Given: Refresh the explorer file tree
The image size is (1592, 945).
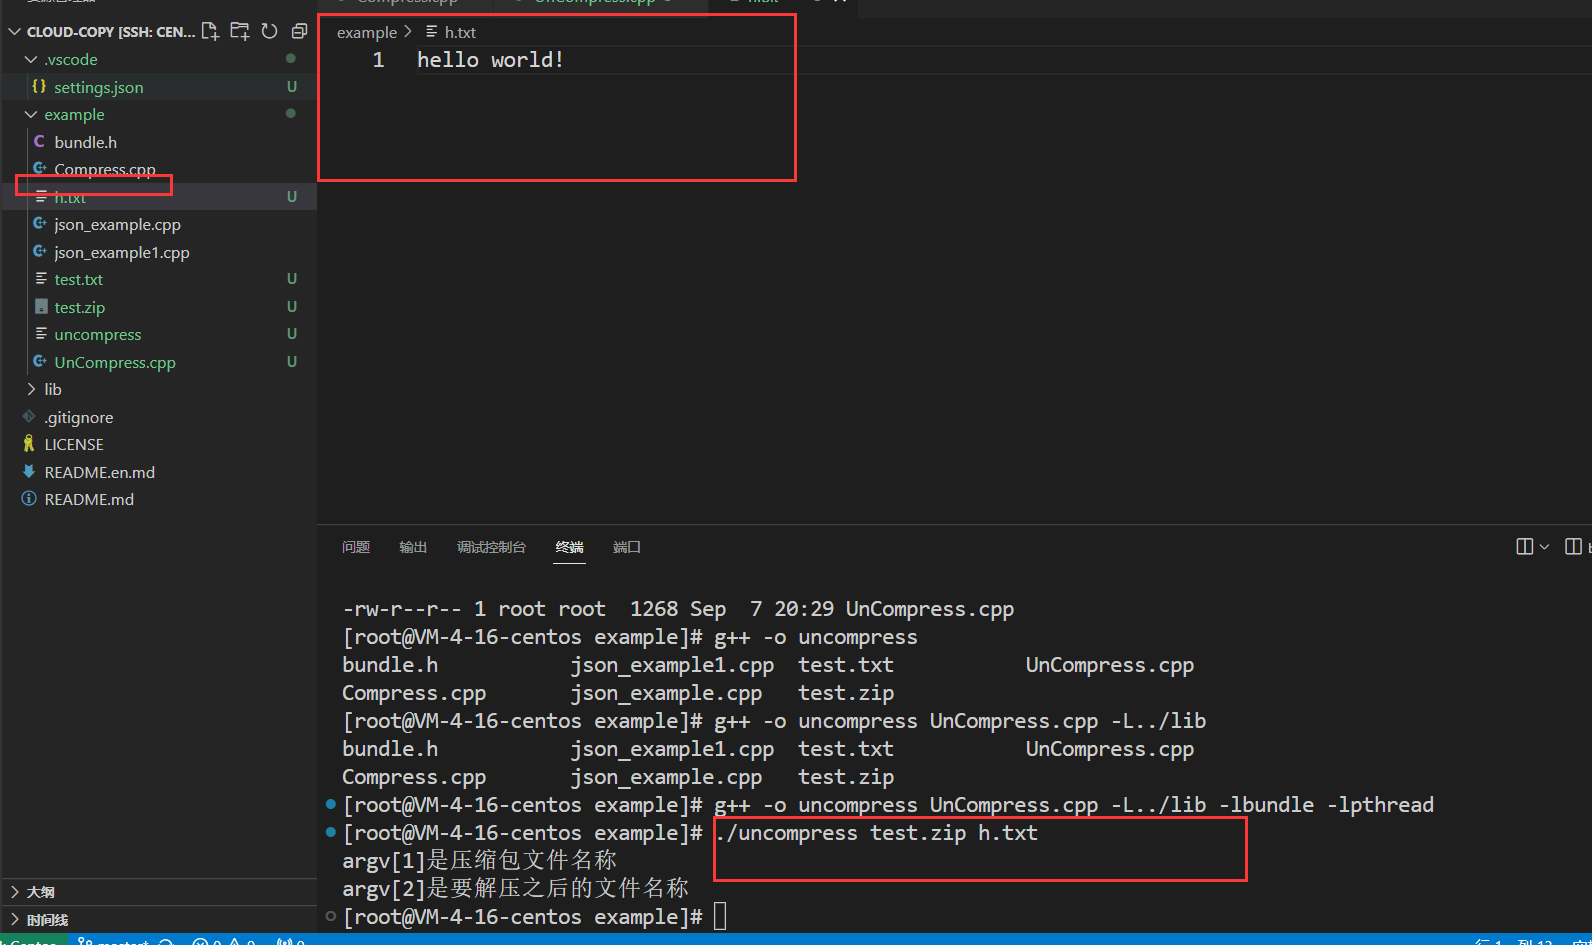Looking at the screenshot, I should tap(269, 31).
